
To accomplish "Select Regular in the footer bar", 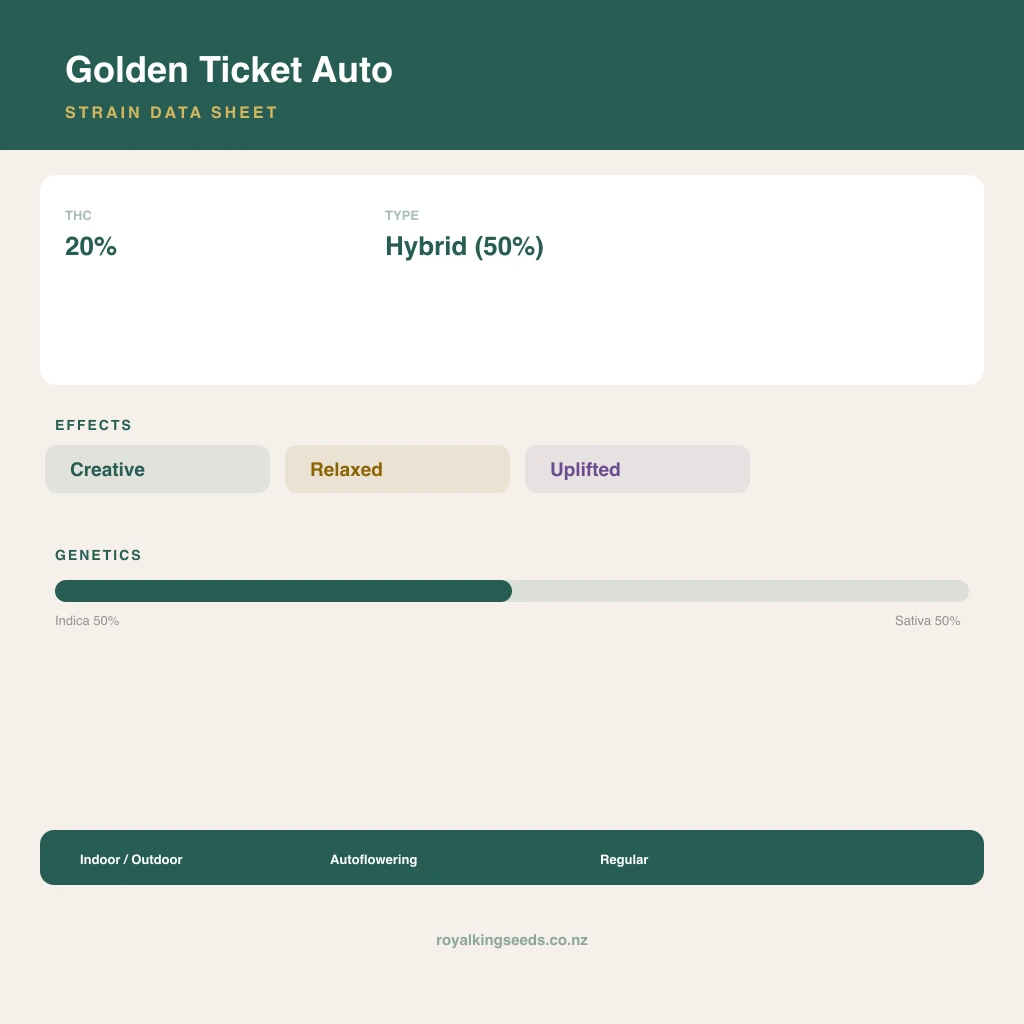I will [x=624, y=859].
